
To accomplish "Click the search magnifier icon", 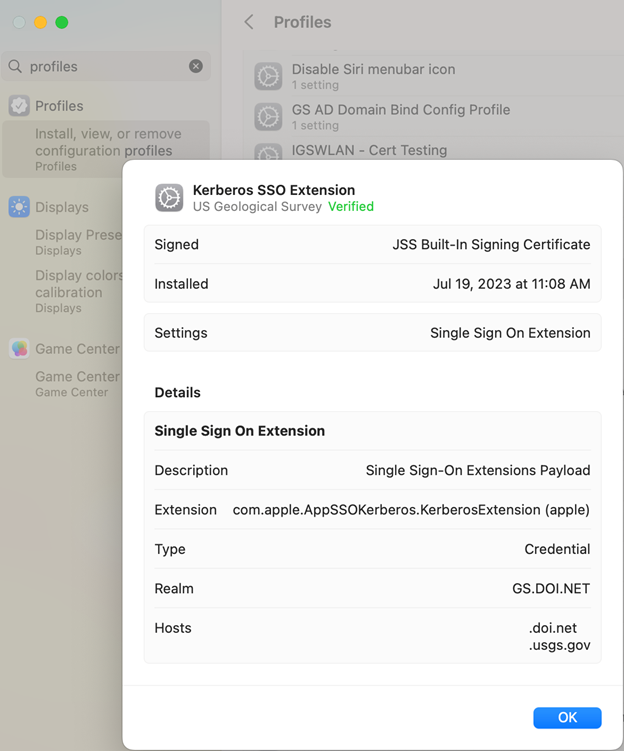I will point(15,66).
